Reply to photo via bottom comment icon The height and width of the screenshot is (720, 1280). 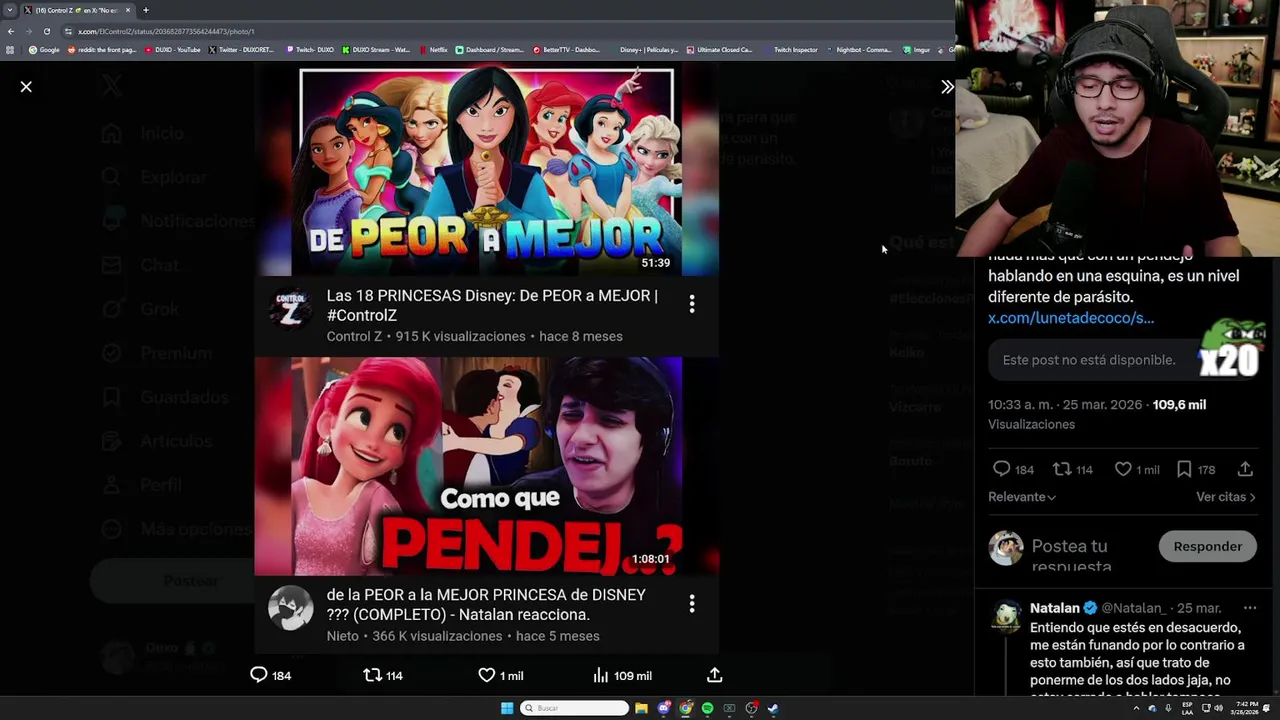259,675
